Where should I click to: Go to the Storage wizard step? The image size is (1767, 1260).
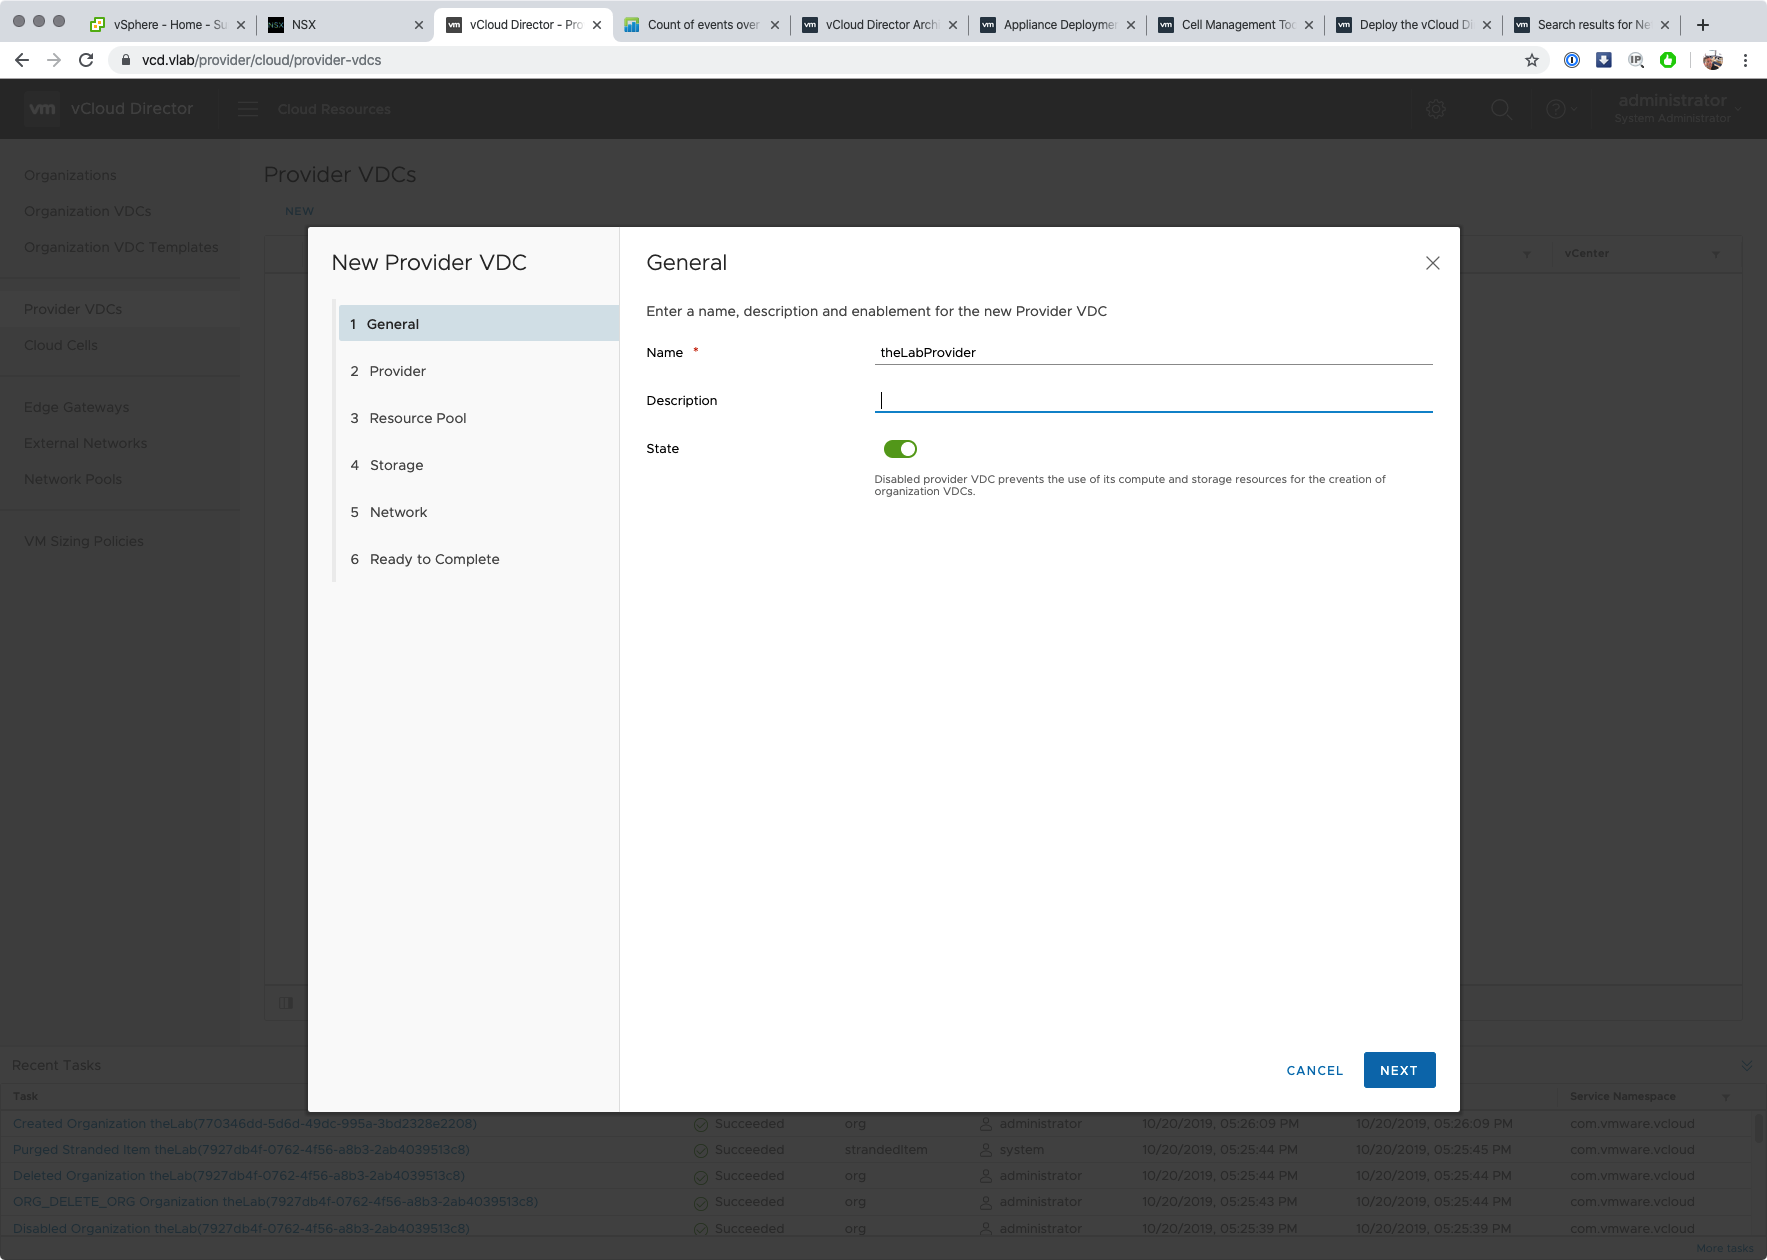(396, 465)
